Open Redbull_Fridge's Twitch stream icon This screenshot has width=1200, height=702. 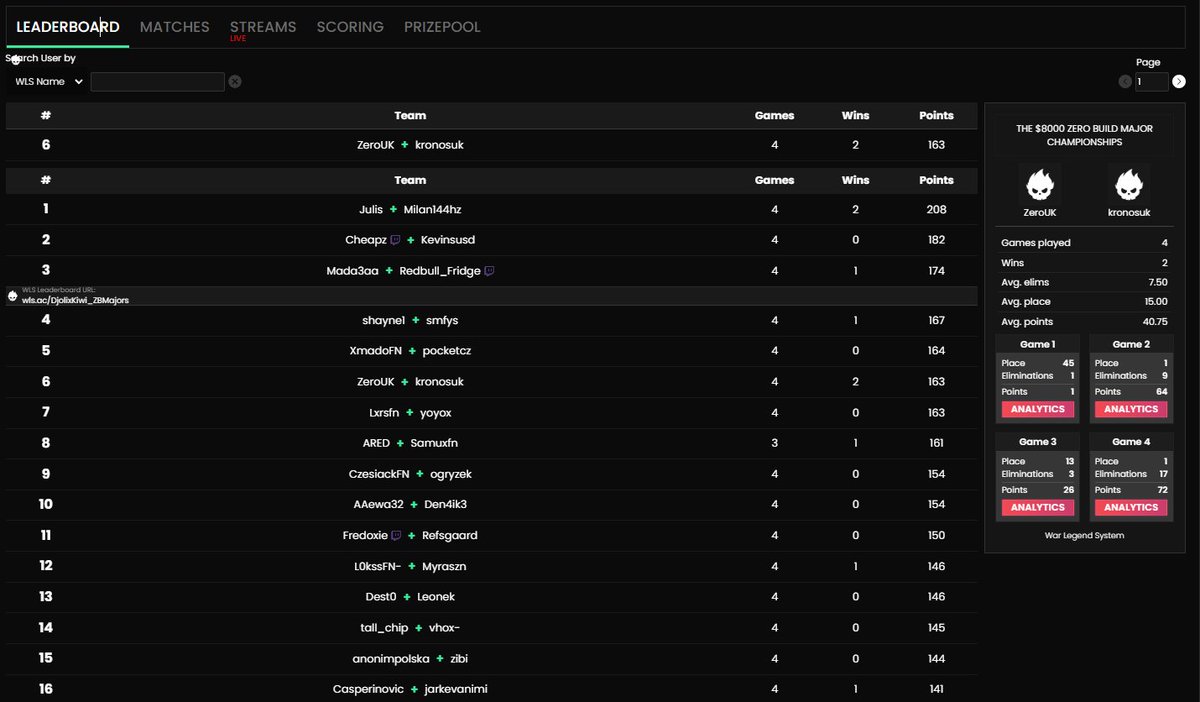click(489, 271)
